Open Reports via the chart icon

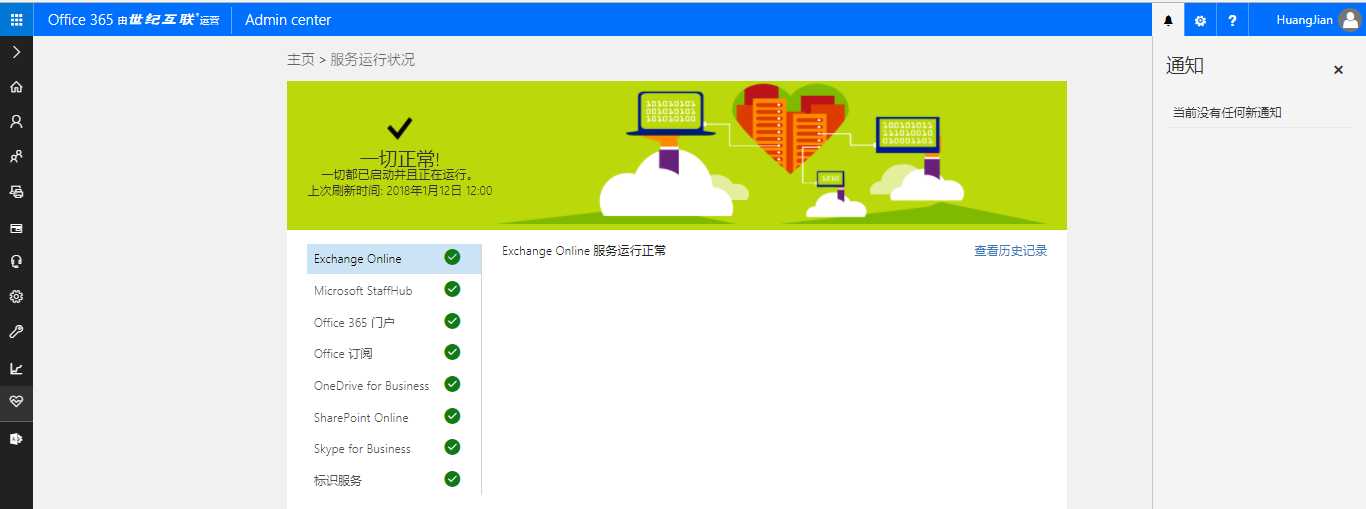point(16,368)
